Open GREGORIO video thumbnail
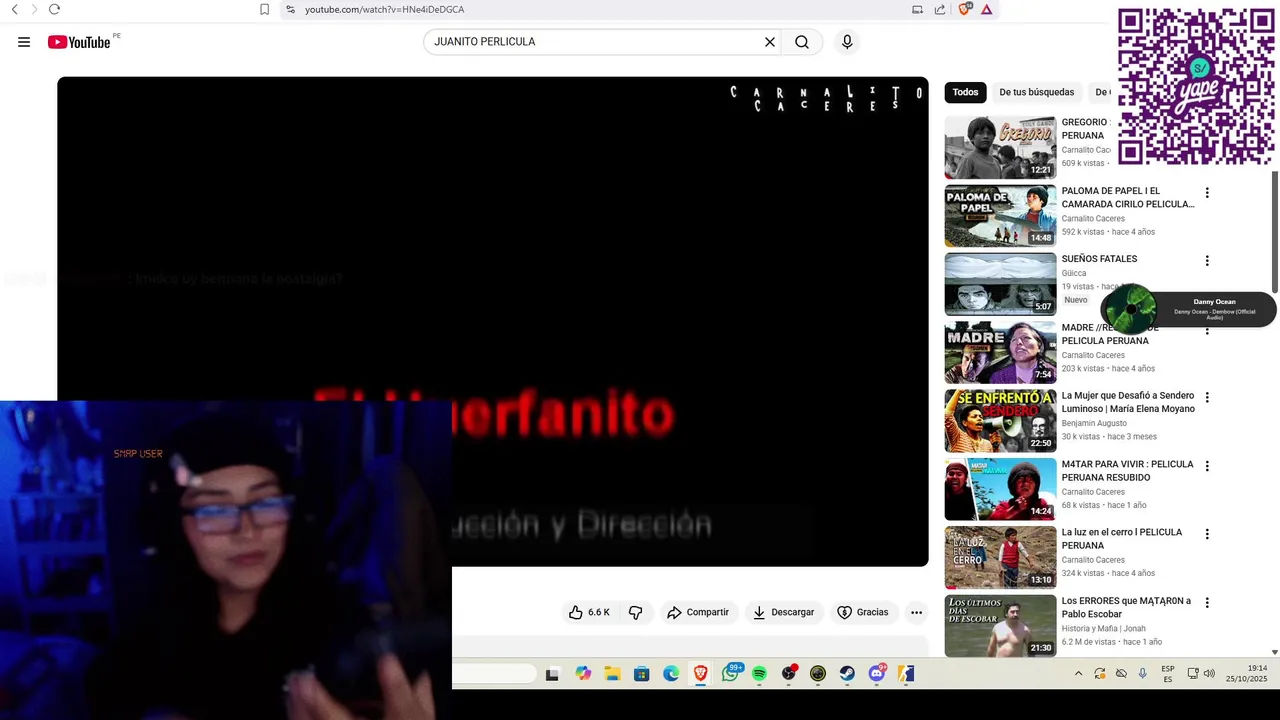This screenshot has width=1280, height=720. point(1000,147)
